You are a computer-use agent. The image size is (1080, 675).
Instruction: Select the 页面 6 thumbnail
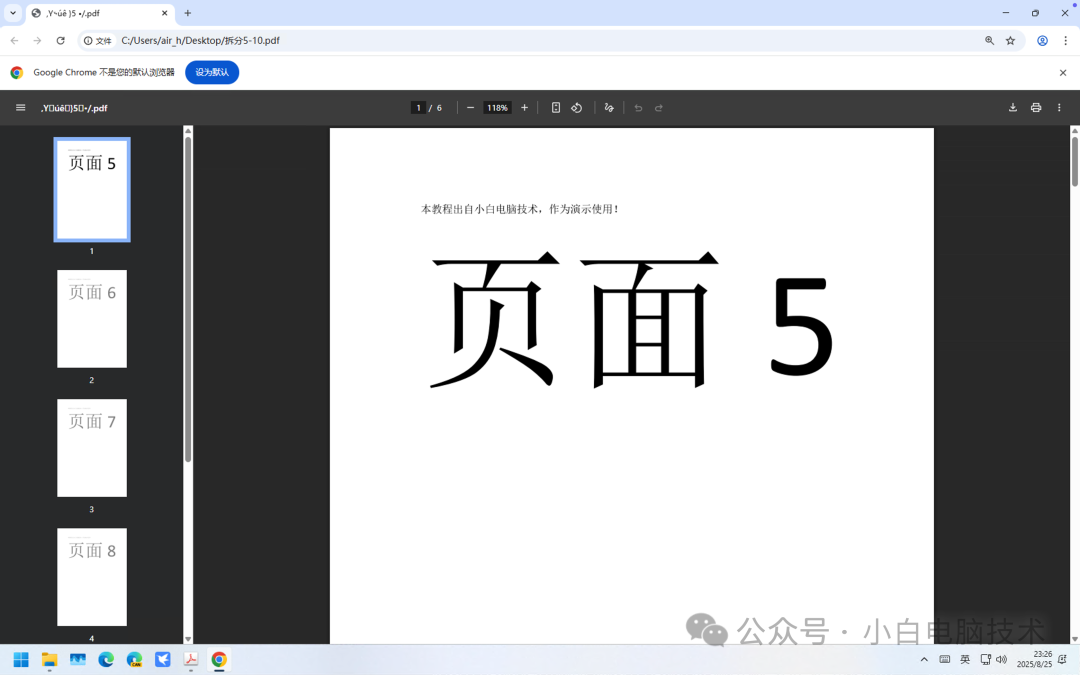(x=92, y=319)
